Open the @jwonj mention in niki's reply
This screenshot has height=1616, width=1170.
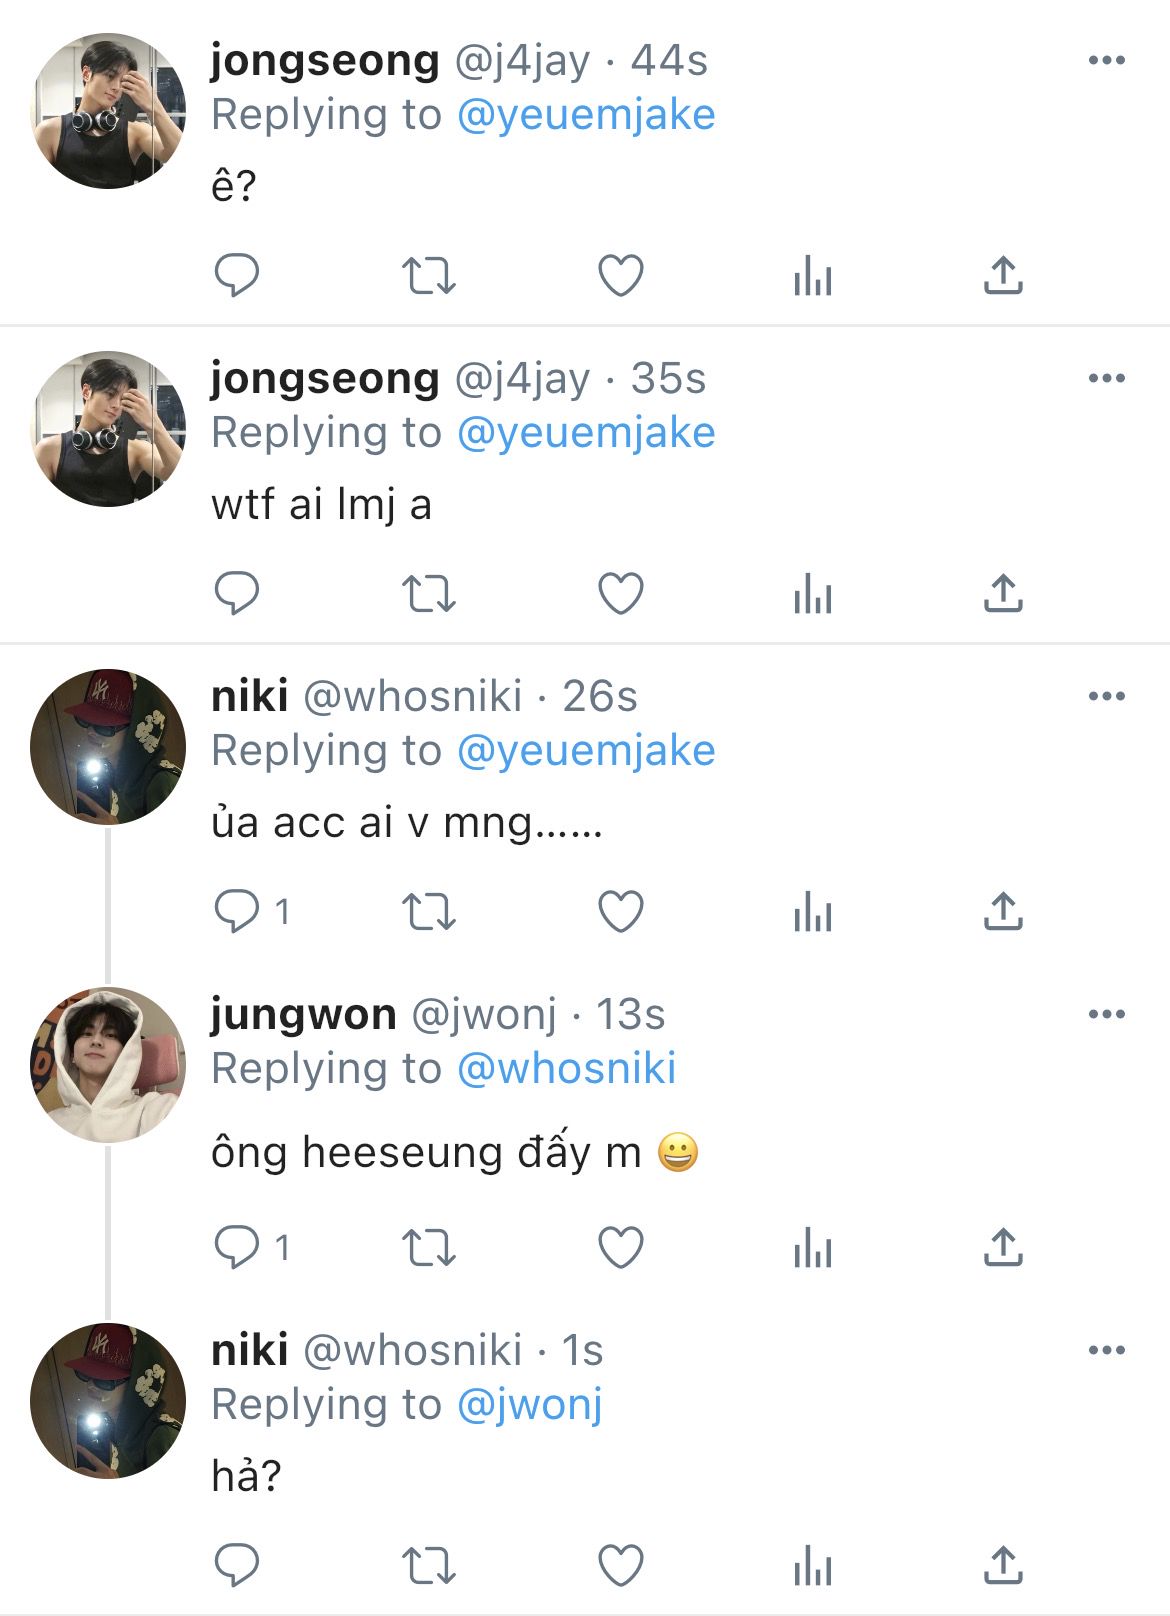530,1405
